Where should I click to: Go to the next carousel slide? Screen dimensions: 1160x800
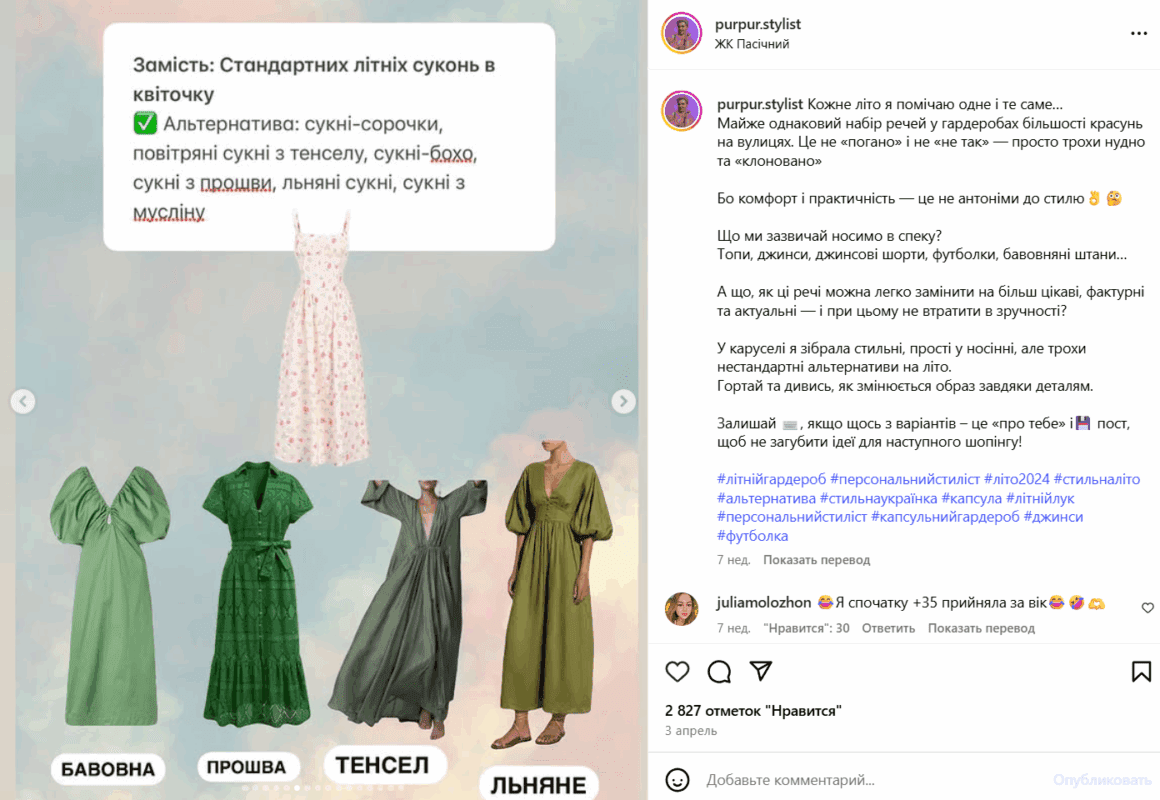tap(623, 401)
